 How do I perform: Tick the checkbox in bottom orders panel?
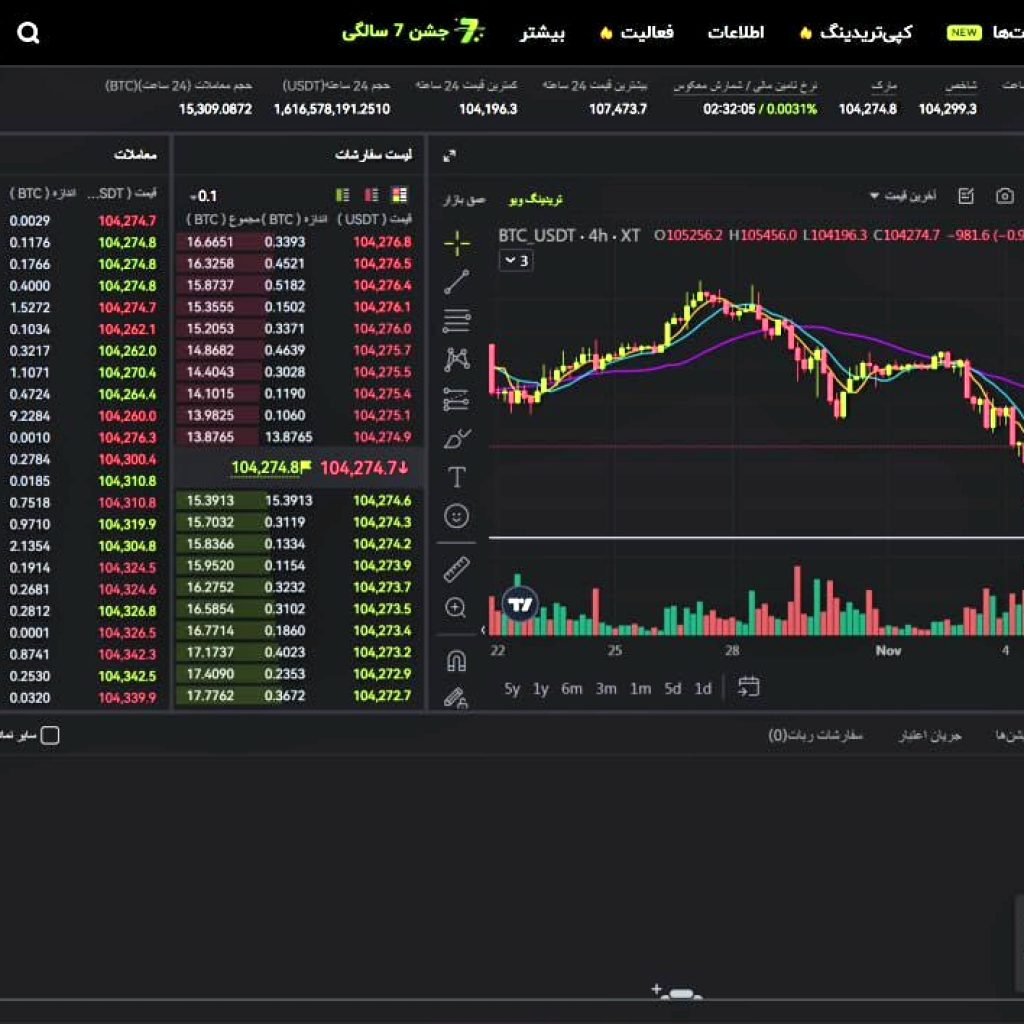(x=50, y=735)
